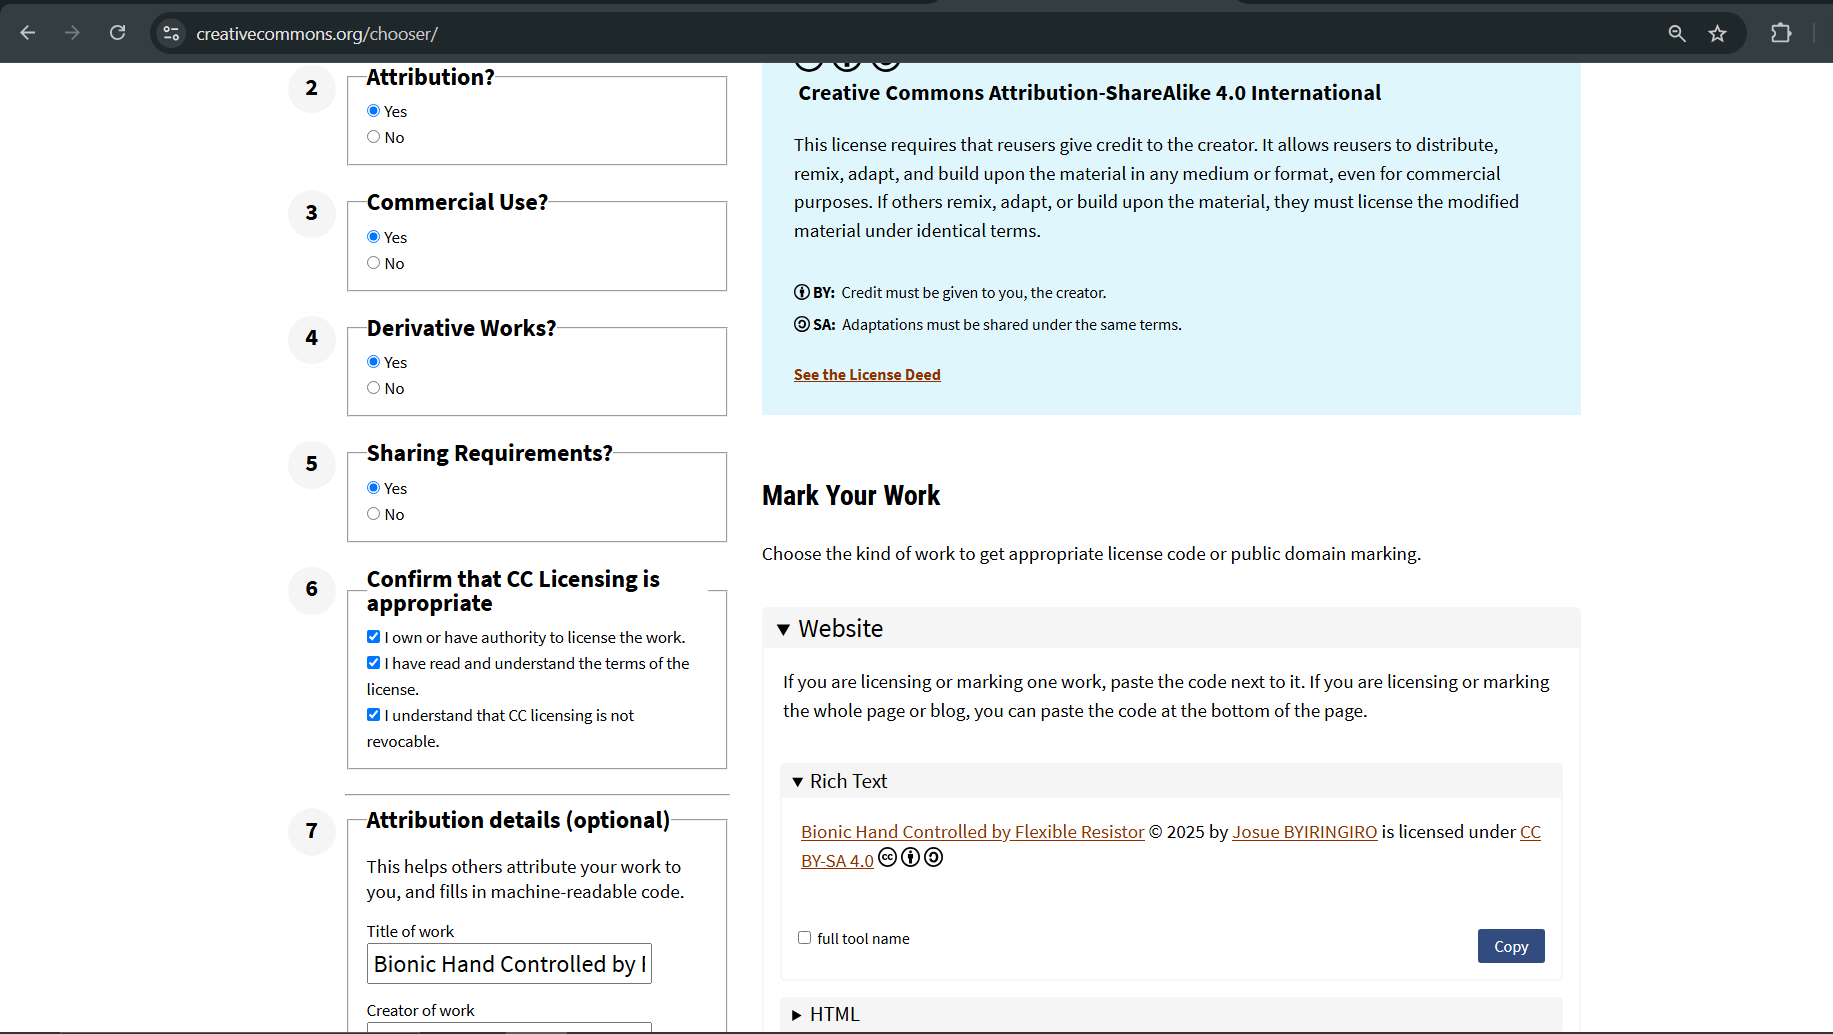Click the address bar URL
The image size is (1833, 1034).
click(x=317, y=34)
